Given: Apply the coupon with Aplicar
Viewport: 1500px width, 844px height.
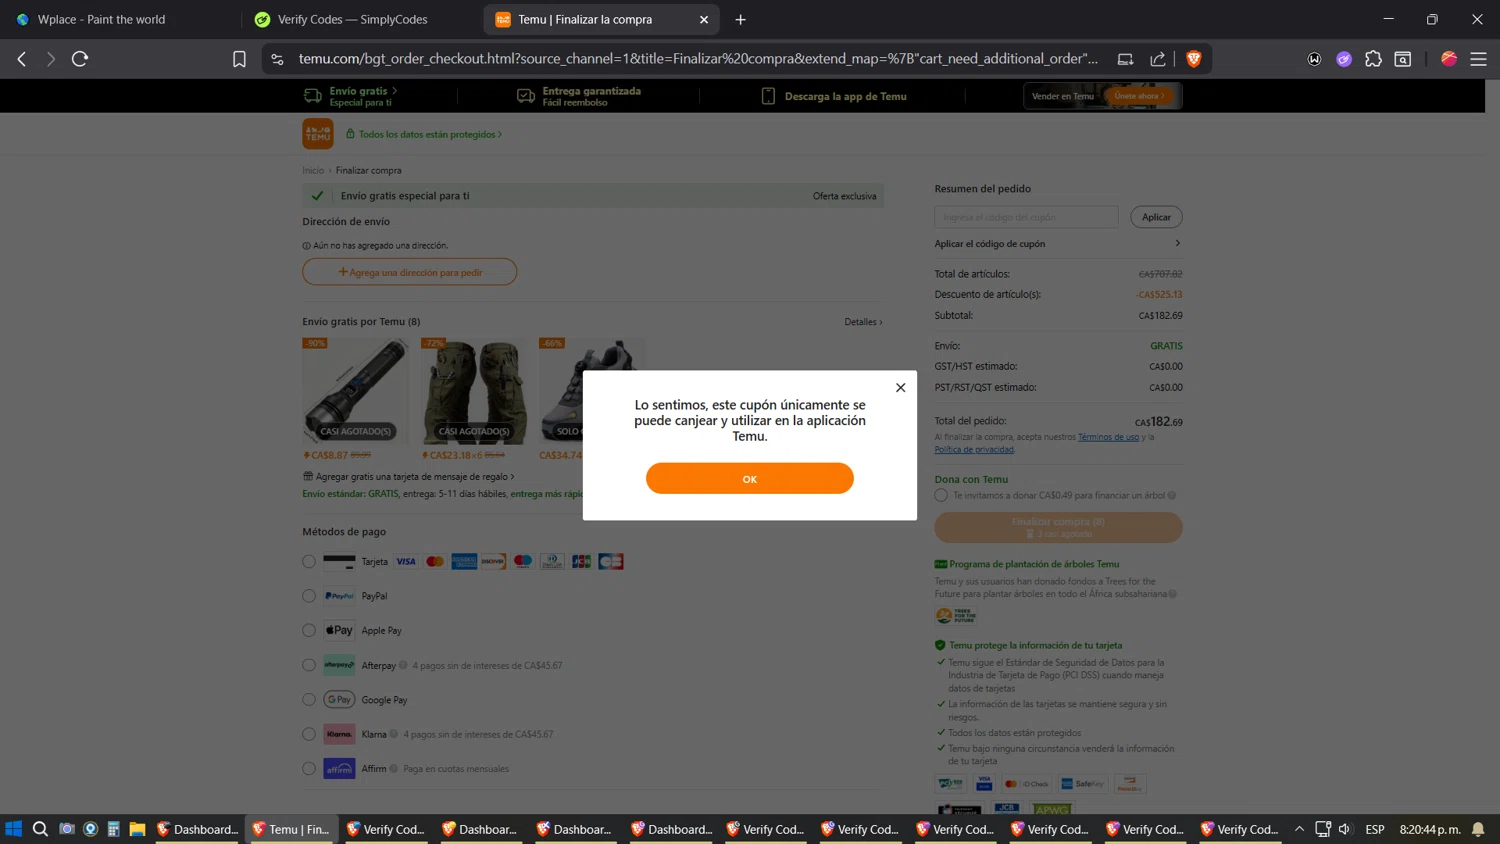Looking at the screenshot, I should click(x=1156, y=217).
